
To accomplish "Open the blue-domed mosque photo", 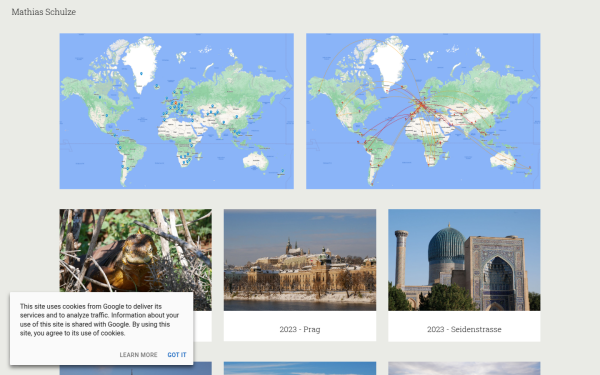I will [x=464, y=260].
